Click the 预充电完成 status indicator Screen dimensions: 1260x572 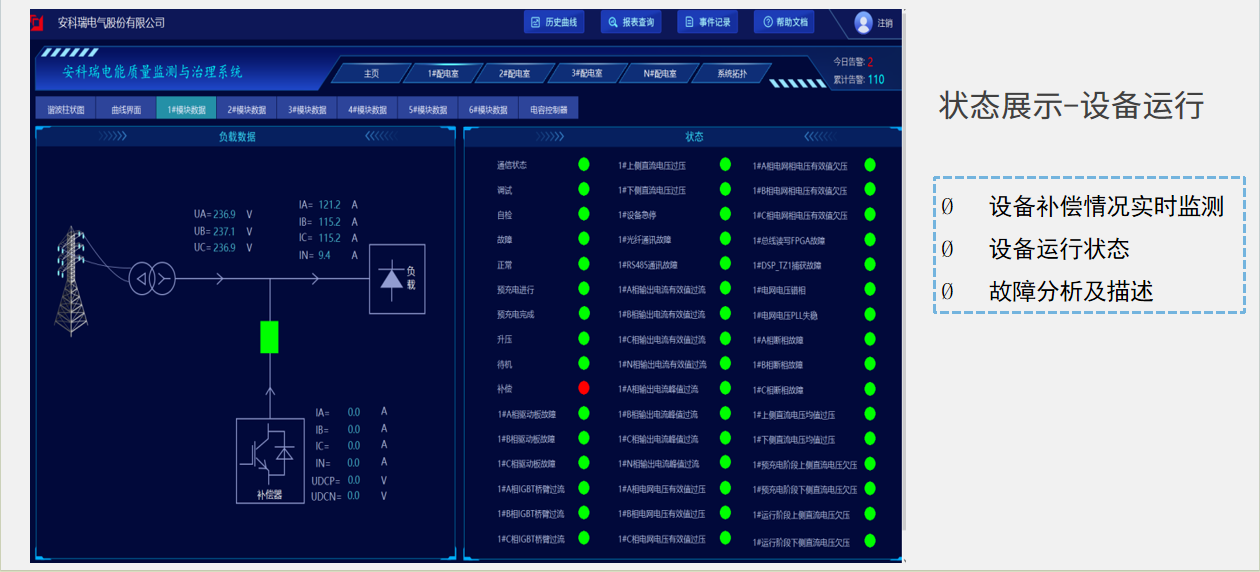584,314
